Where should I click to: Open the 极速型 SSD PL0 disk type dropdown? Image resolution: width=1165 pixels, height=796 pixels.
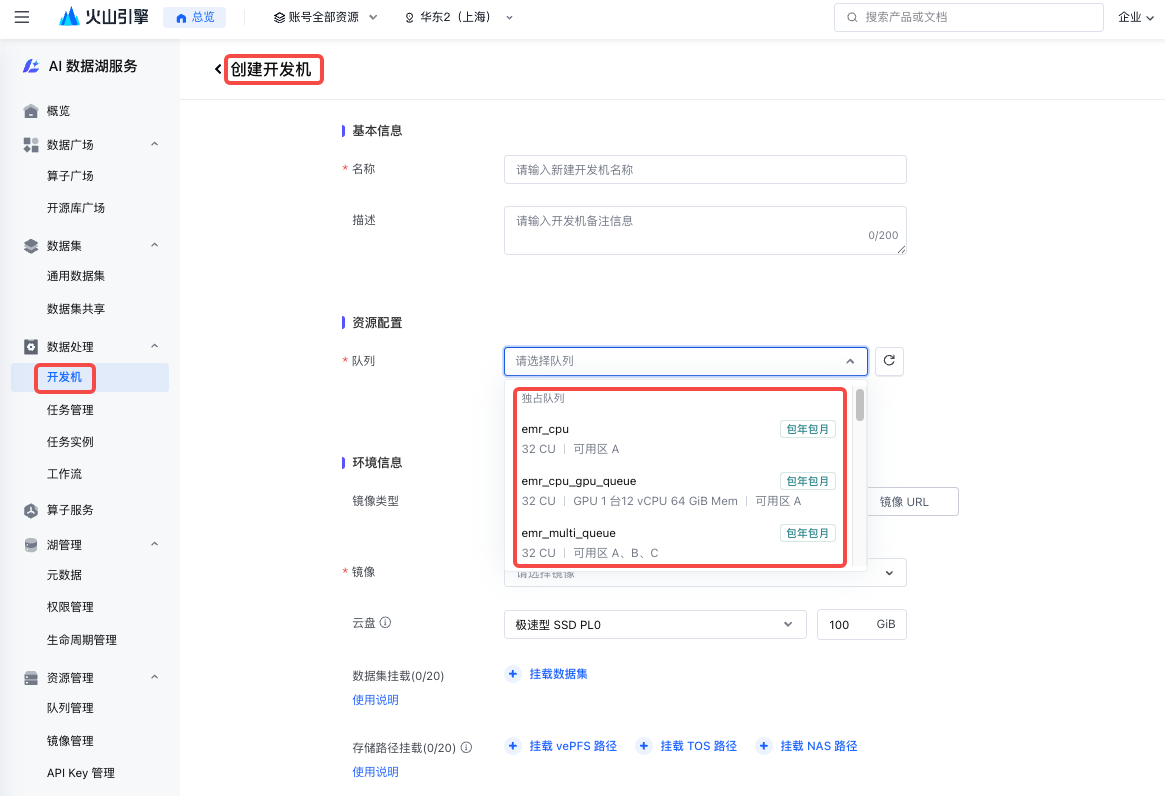655,625
